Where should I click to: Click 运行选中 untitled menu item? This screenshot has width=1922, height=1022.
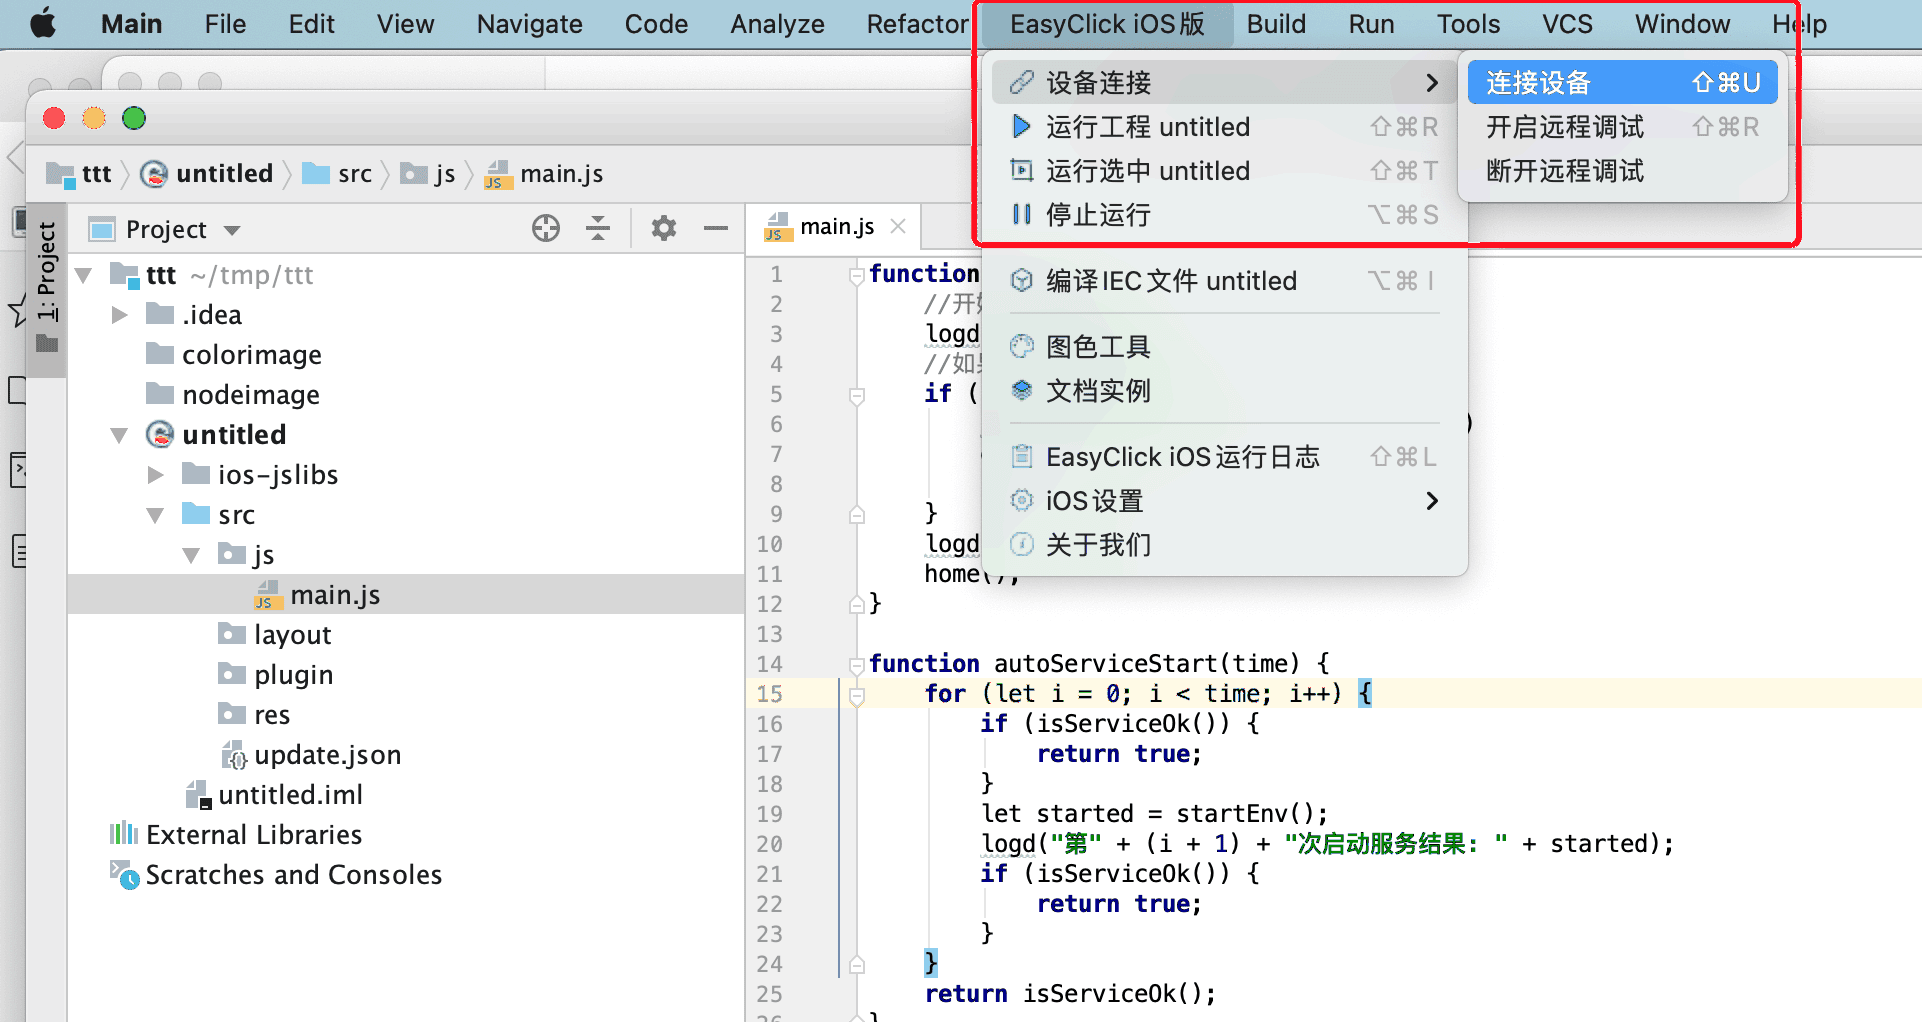pyautogui.click(x=1225, y=171)
